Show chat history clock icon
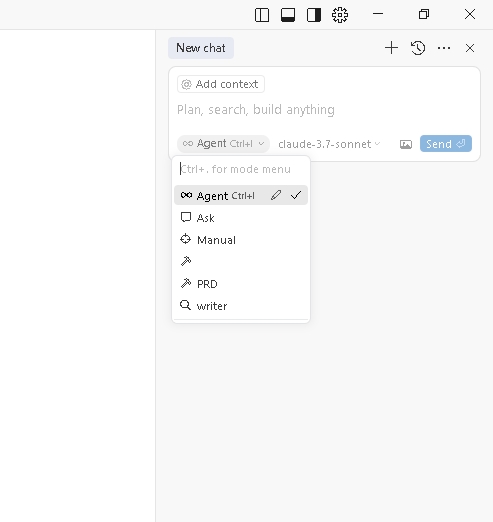493x522 pixels. click(x=418, y=48)
